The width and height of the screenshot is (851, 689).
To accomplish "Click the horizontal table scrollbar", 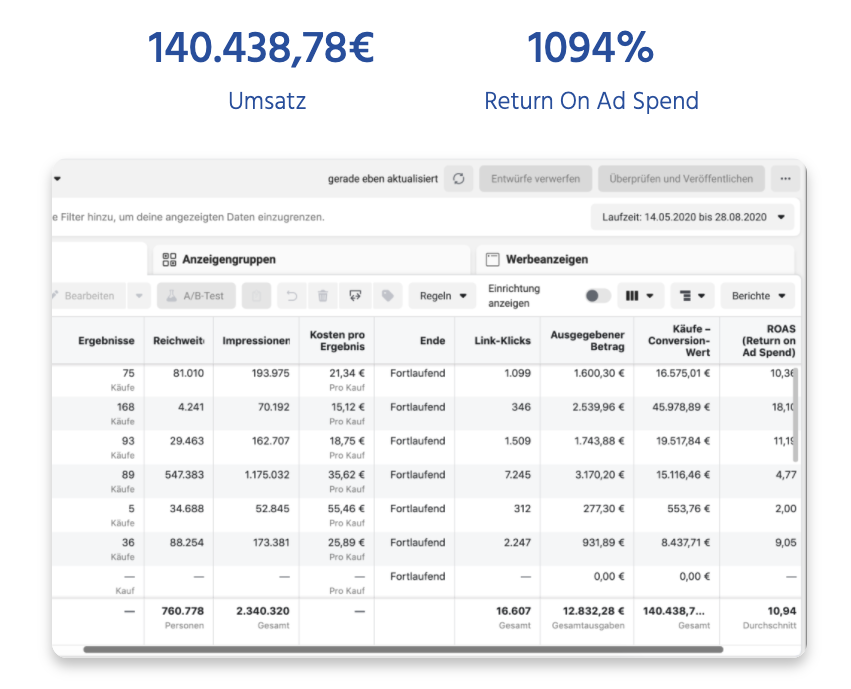I will click(400, 649).
